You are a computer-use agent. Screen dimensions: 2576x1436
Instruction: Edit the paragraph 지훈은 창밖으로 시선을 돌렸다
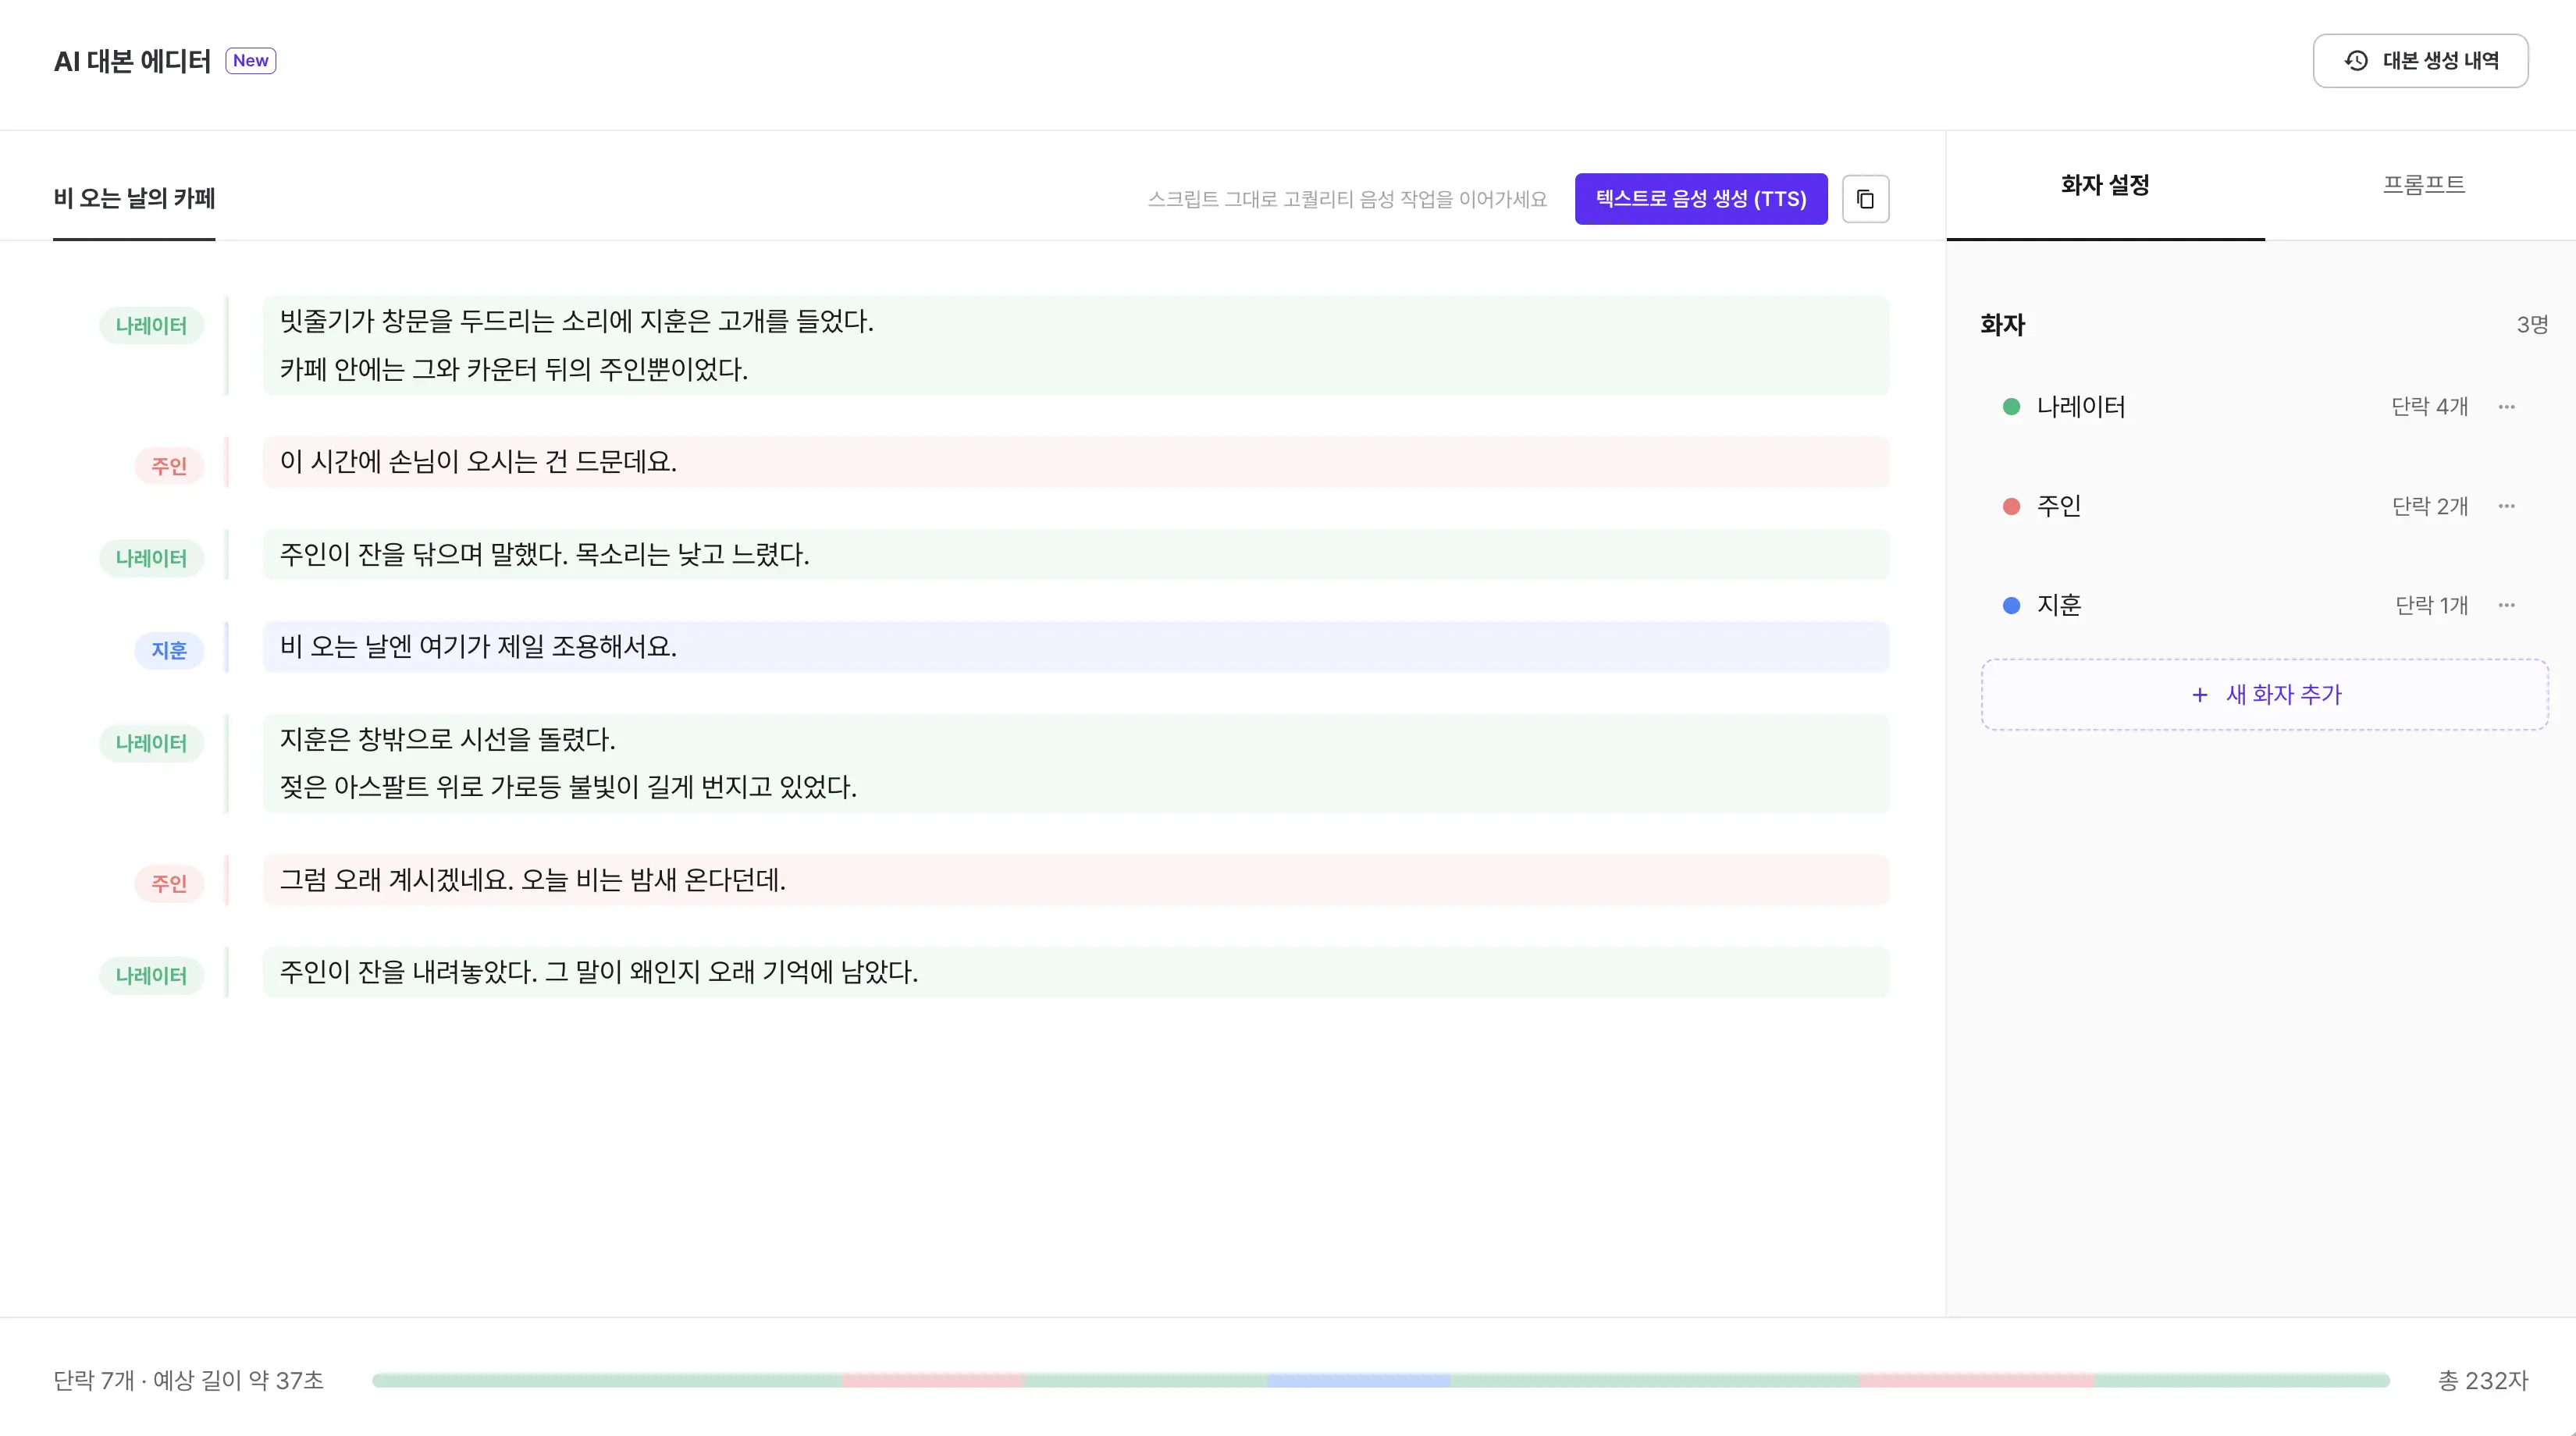click(x=1075, y=763)
